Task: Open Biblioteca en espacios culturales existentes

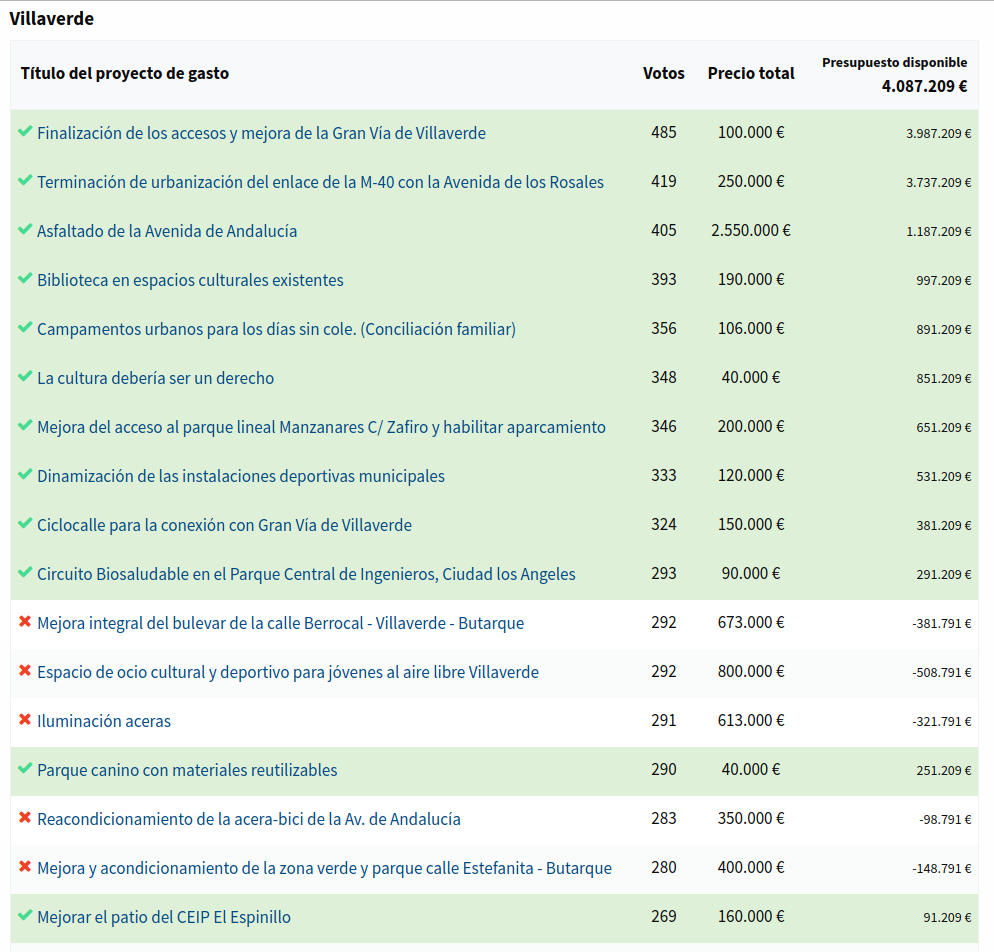Action: coord(190,280)
